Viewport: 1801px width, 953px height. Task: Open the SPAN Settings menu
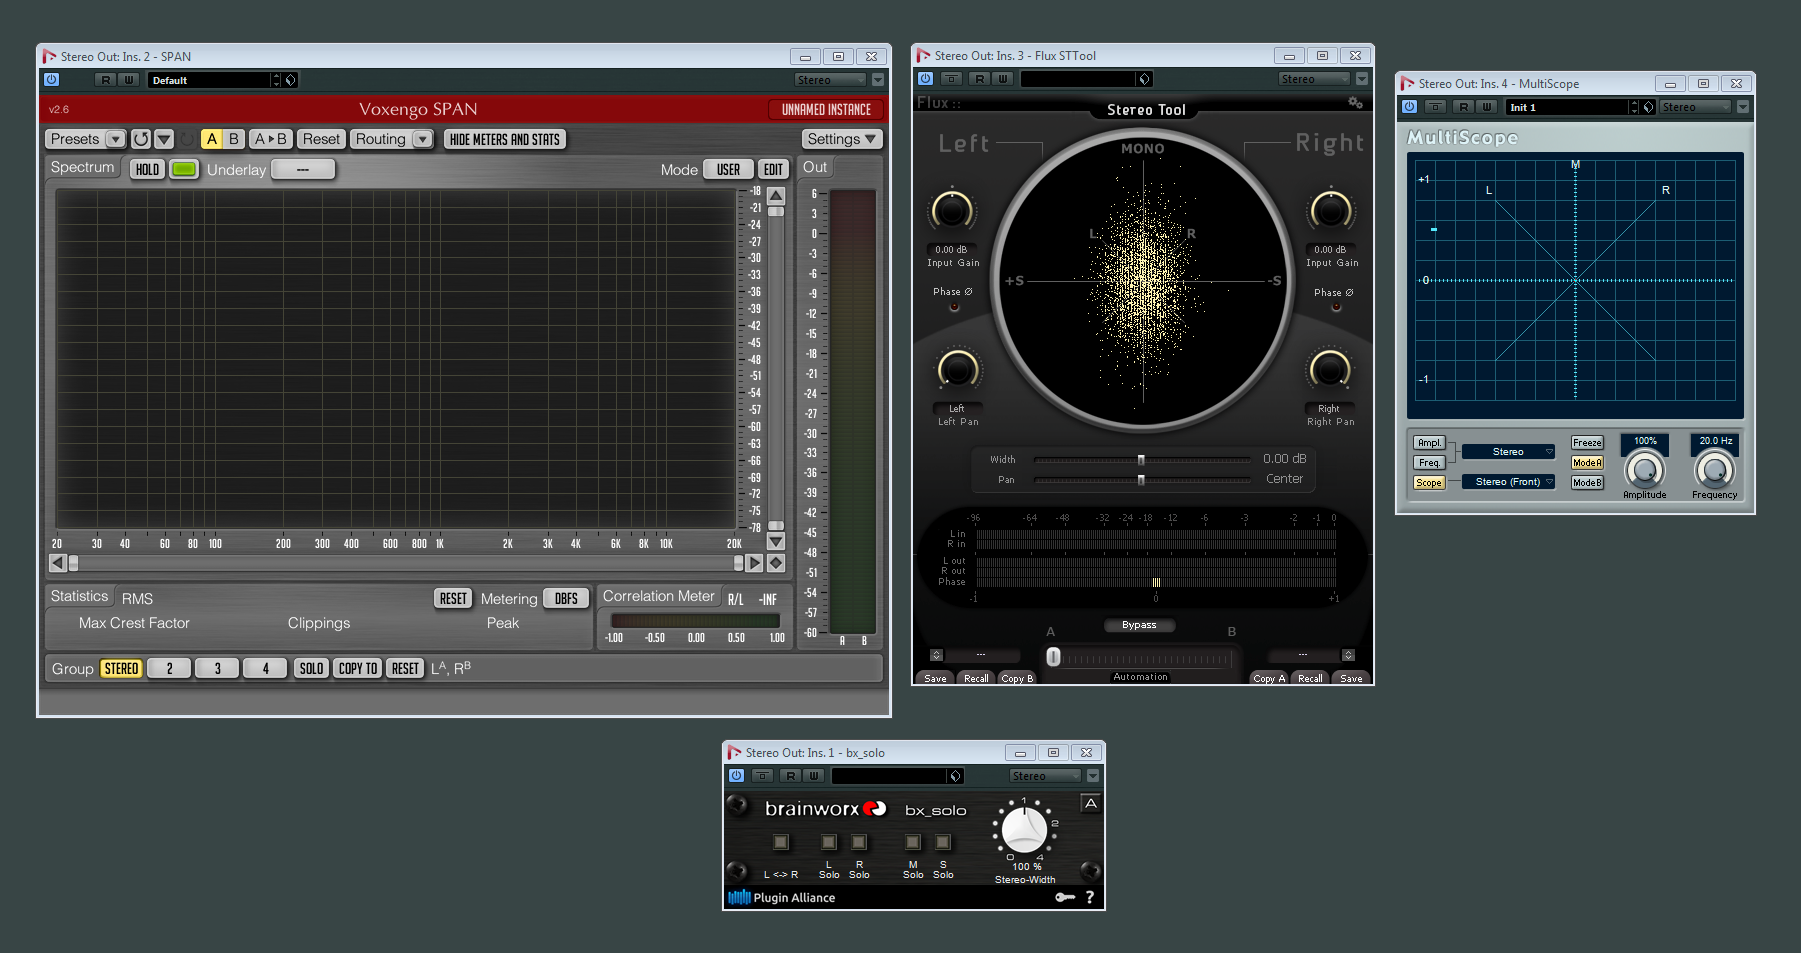click(841, 139)
